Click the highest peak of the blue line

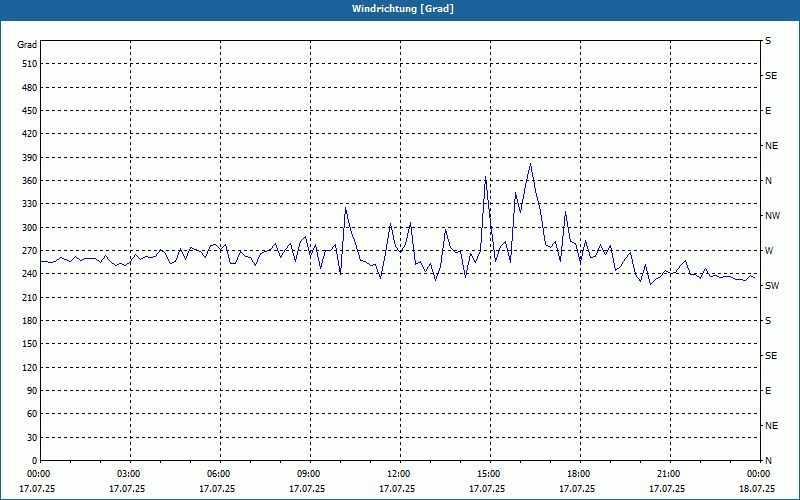(x=531, y=164)
